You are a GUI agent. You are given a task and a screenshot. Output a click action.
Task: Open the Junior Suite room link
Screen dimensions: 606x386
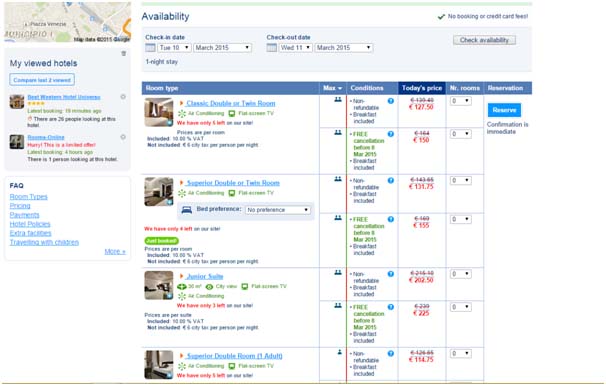pos(205,276)
